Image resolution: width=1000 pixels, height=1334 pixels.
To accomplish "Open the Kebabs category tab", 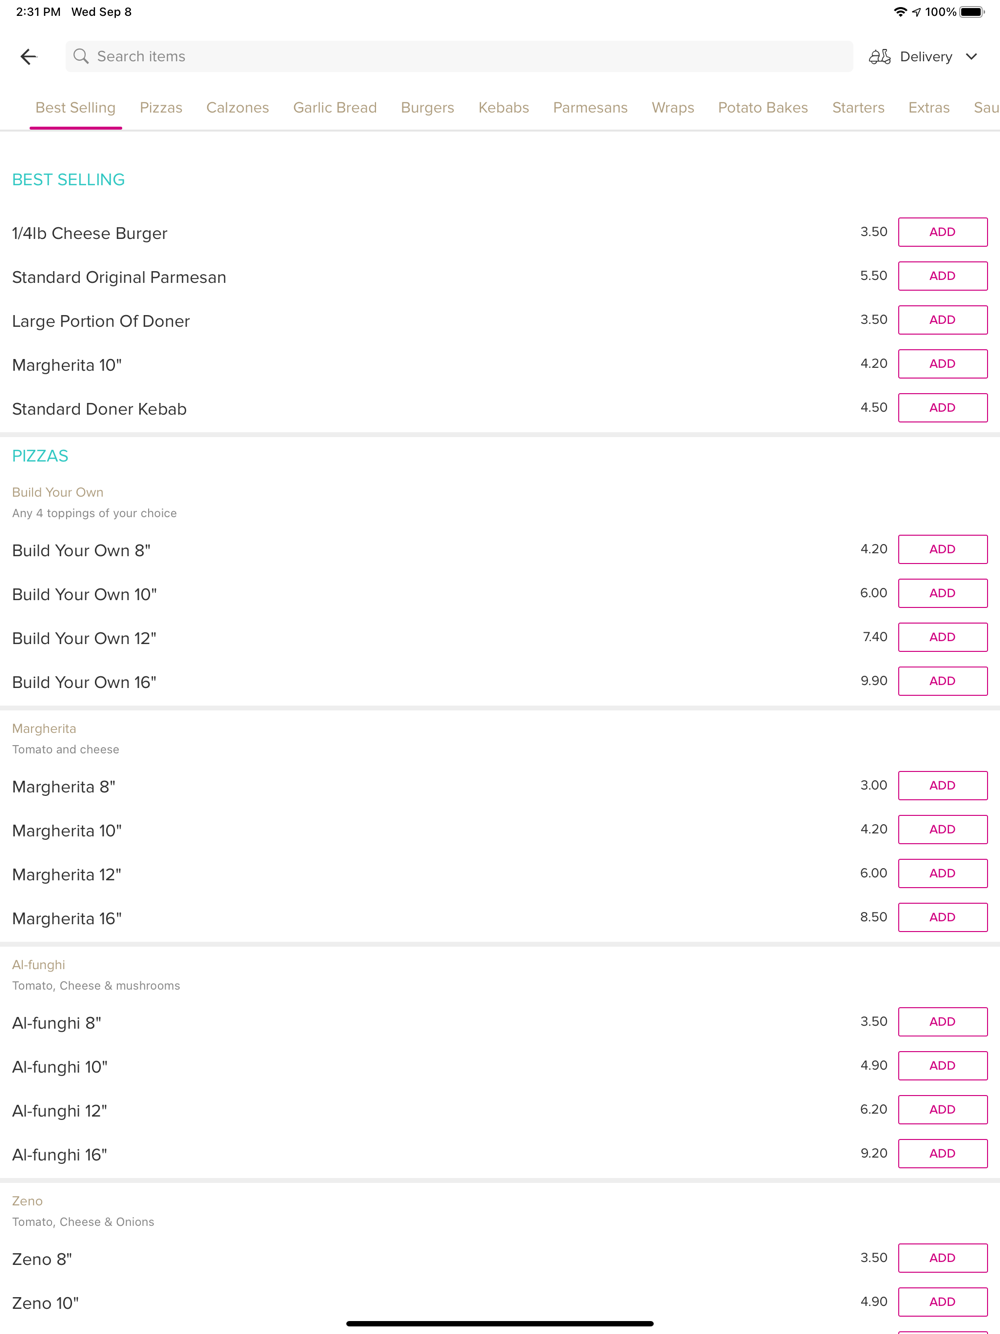I will [x=504, y=108].
